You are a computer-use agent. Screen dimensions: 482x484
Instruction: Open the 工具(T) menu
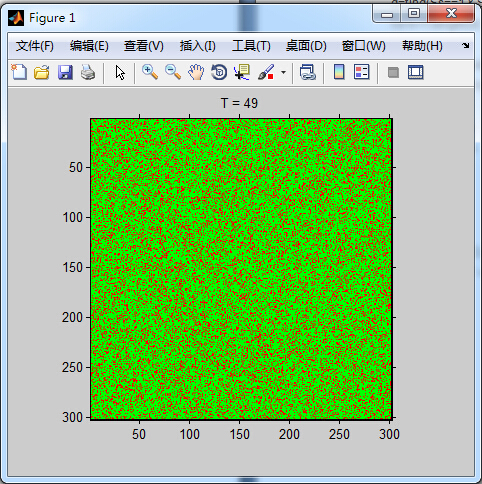[x=251, y=46]
